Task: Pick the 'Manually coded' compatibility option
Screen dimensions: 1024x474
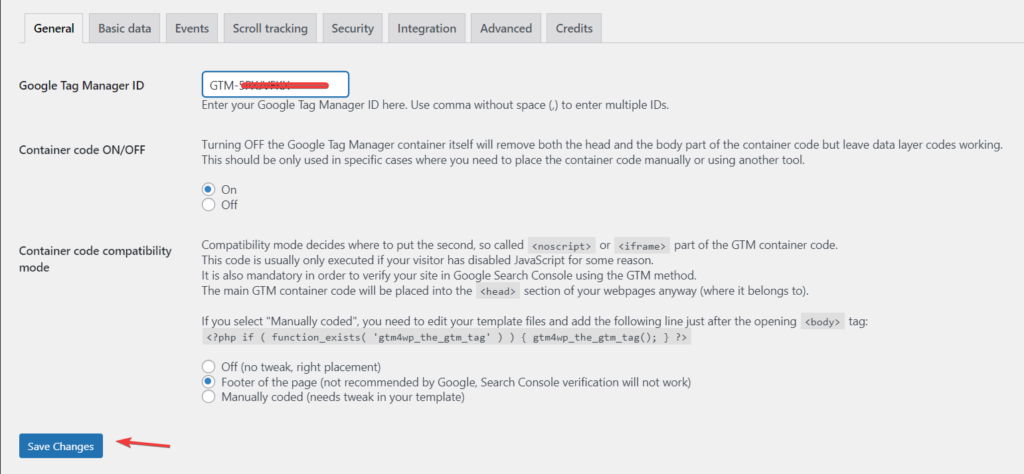Action: [x=209, y=397]
